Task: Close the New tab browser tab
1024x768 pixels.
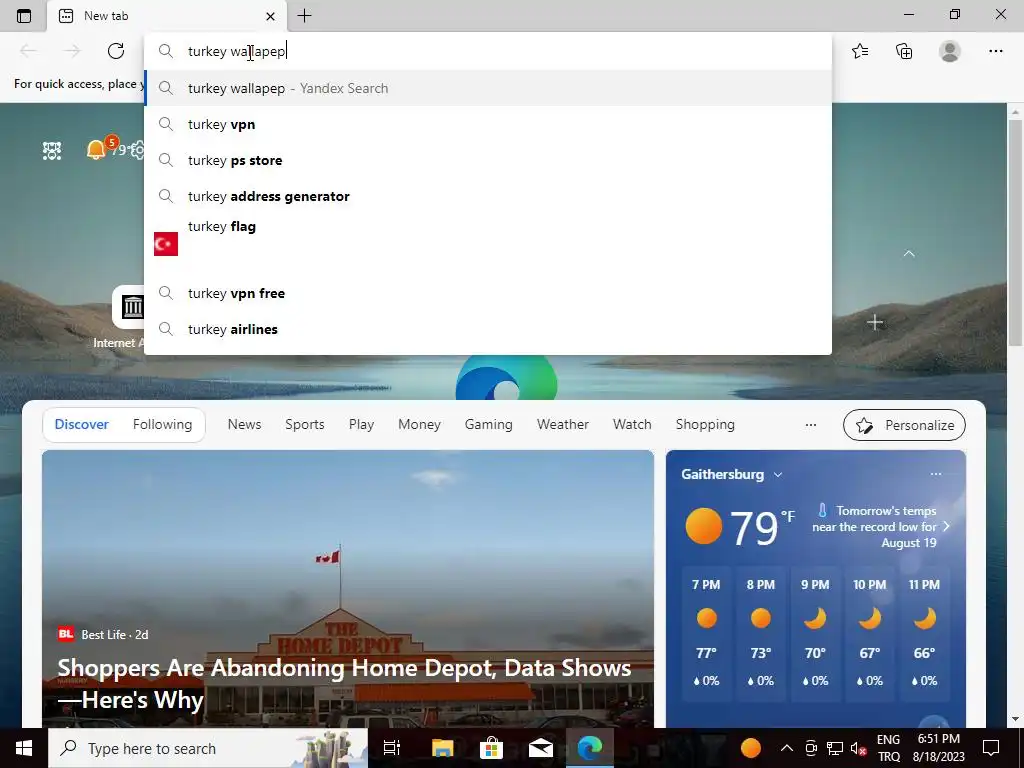Action: pyautogui.click(x=270, y=16)
